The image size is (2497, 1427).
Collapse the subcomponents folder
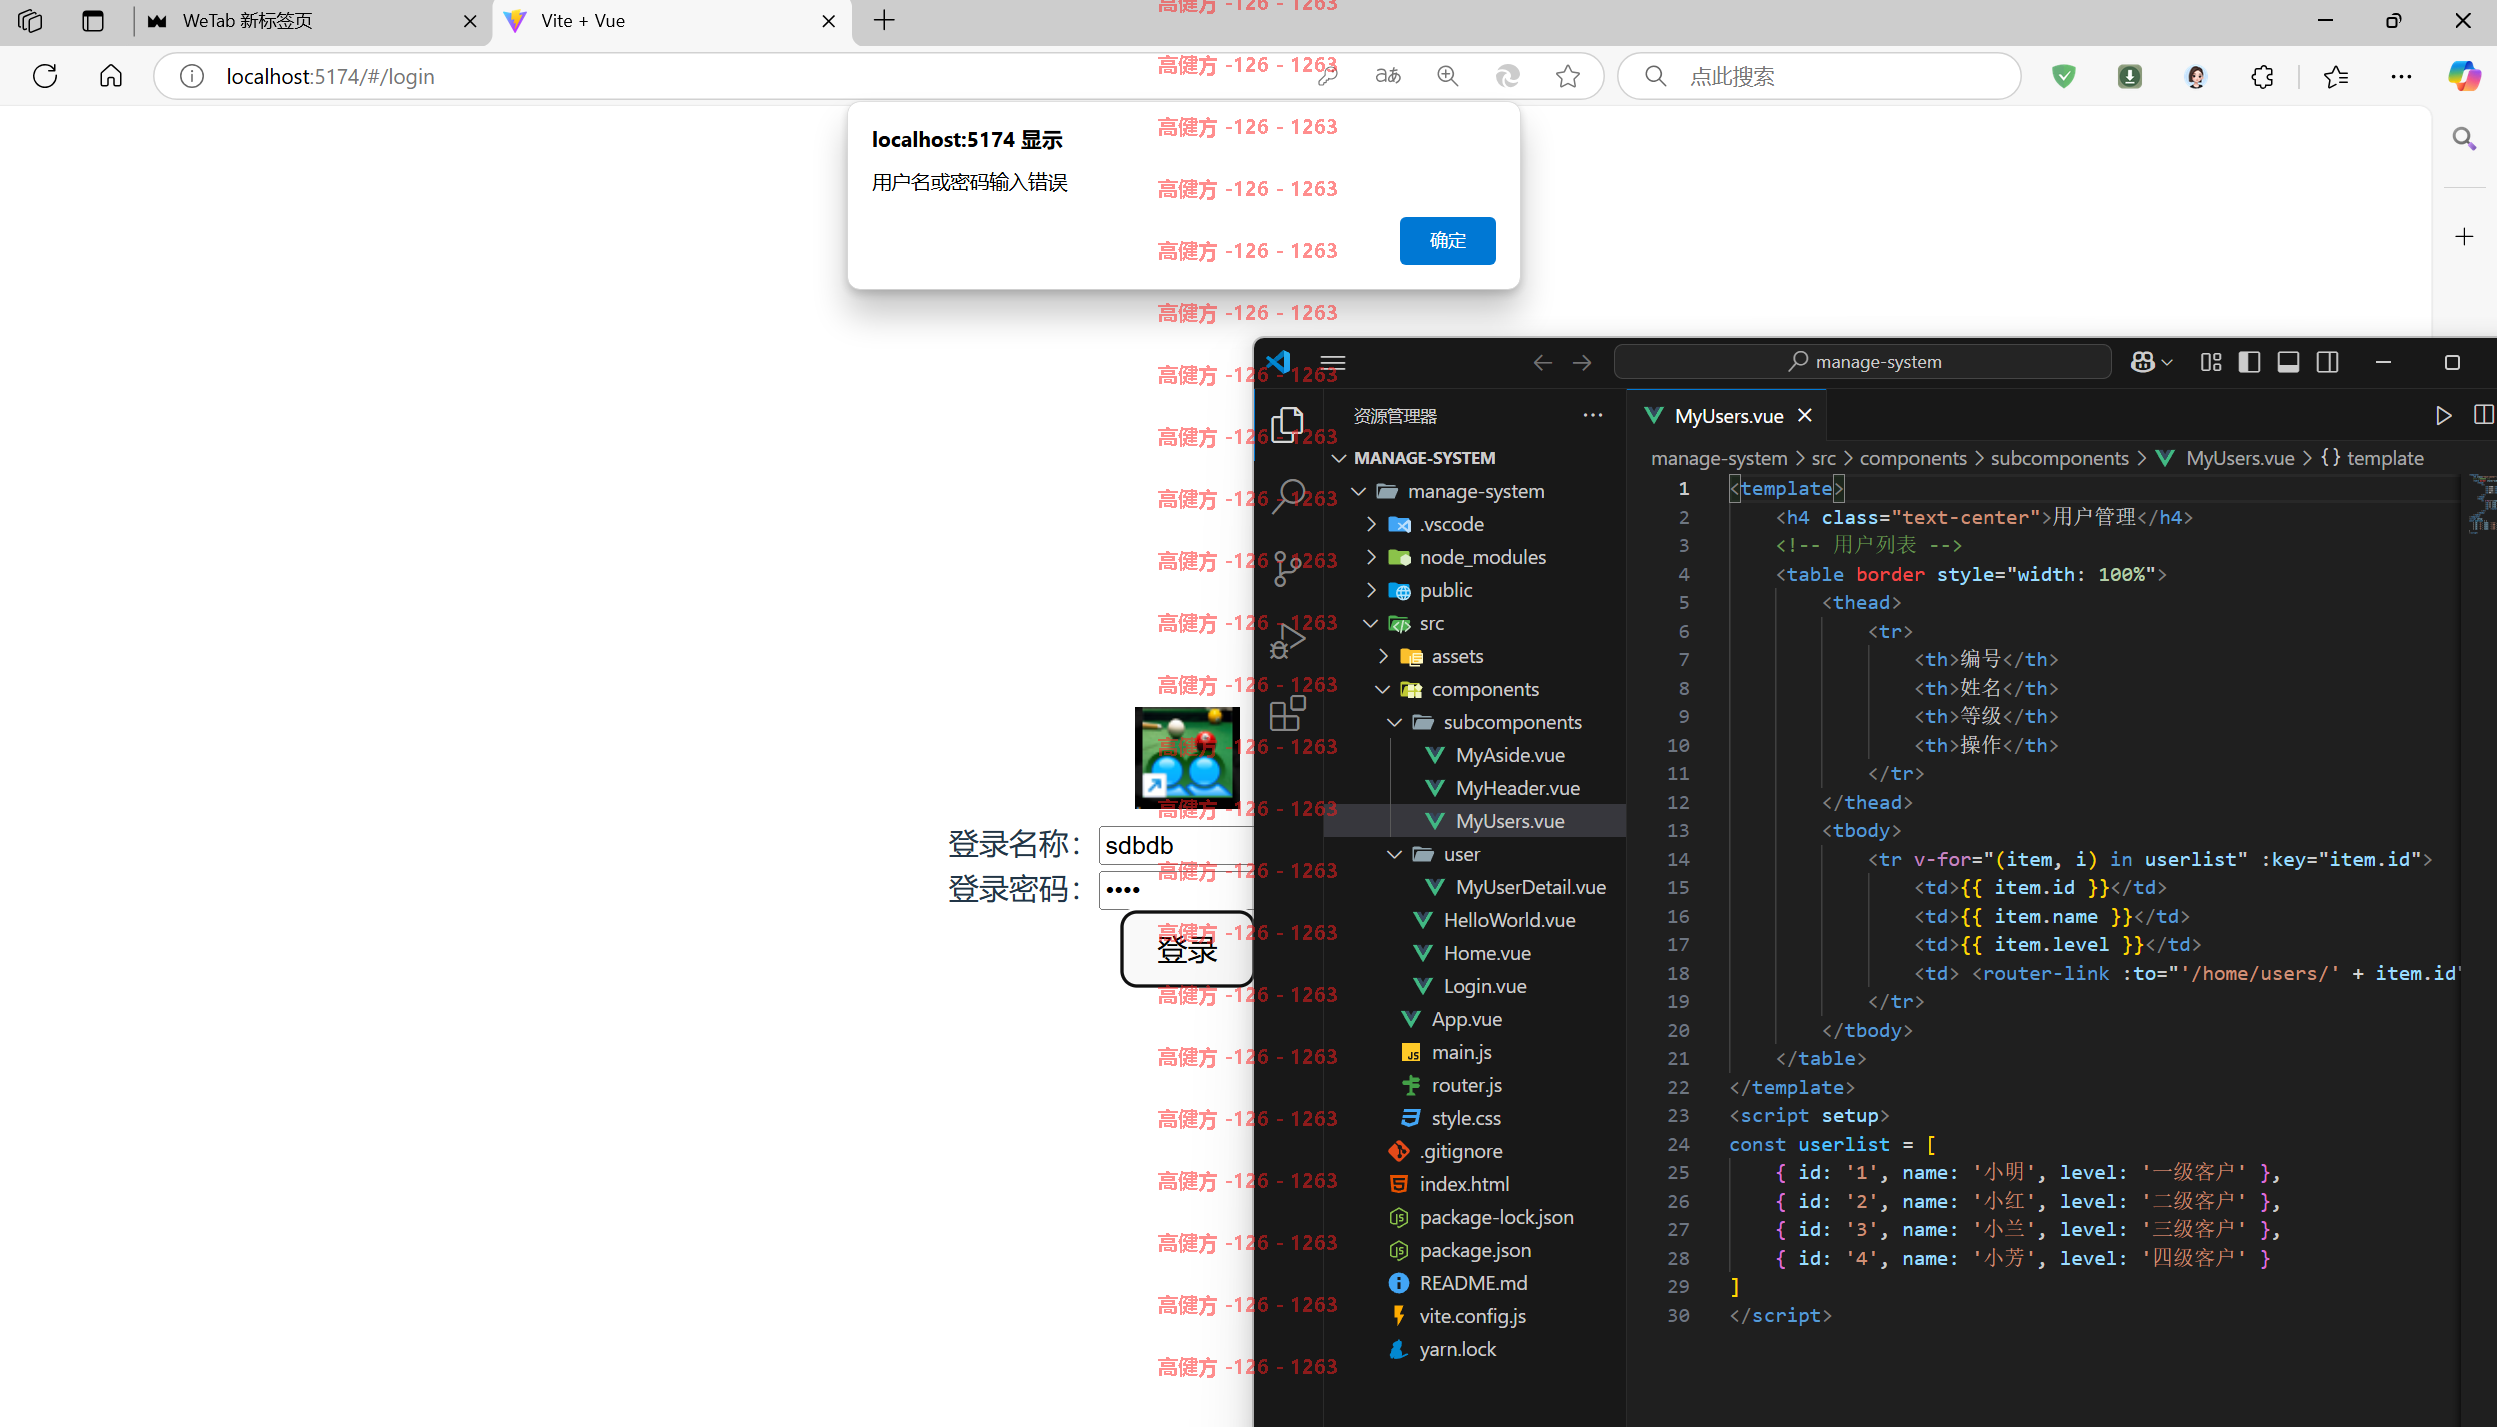(1395, 722)
